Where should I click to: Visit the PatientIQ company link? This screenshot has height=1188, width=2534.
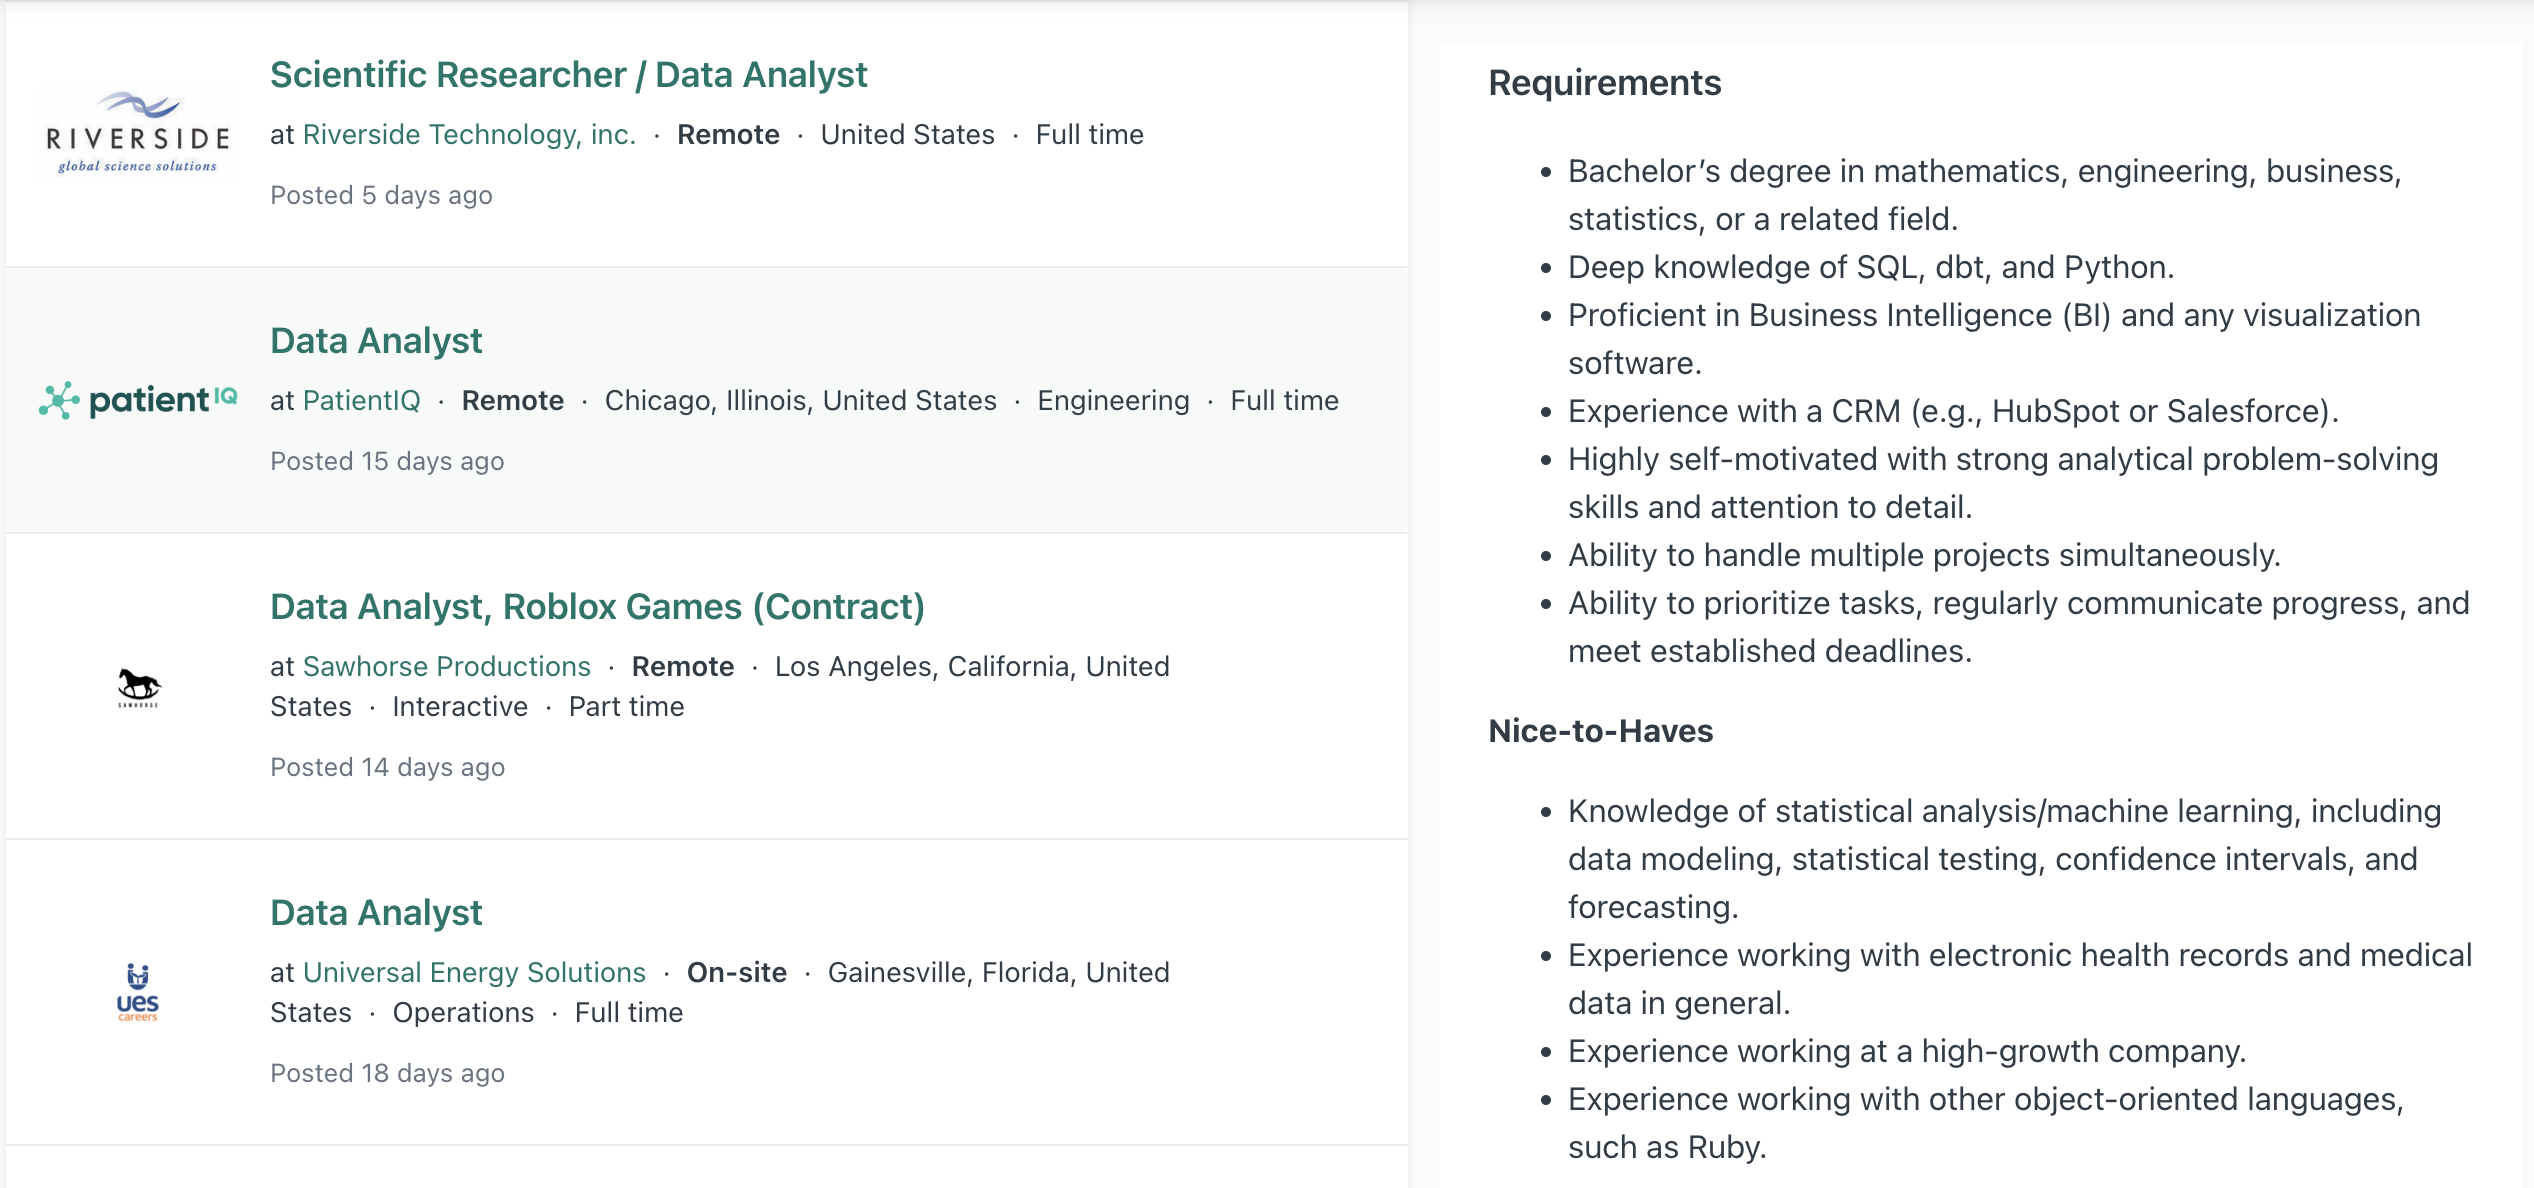pos(361,401)
